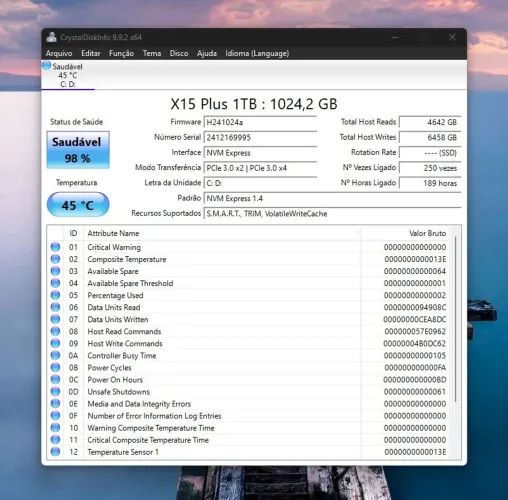Open the Tema menu
The width and height of the screenshot is (508, 500).
click(152, 53)
